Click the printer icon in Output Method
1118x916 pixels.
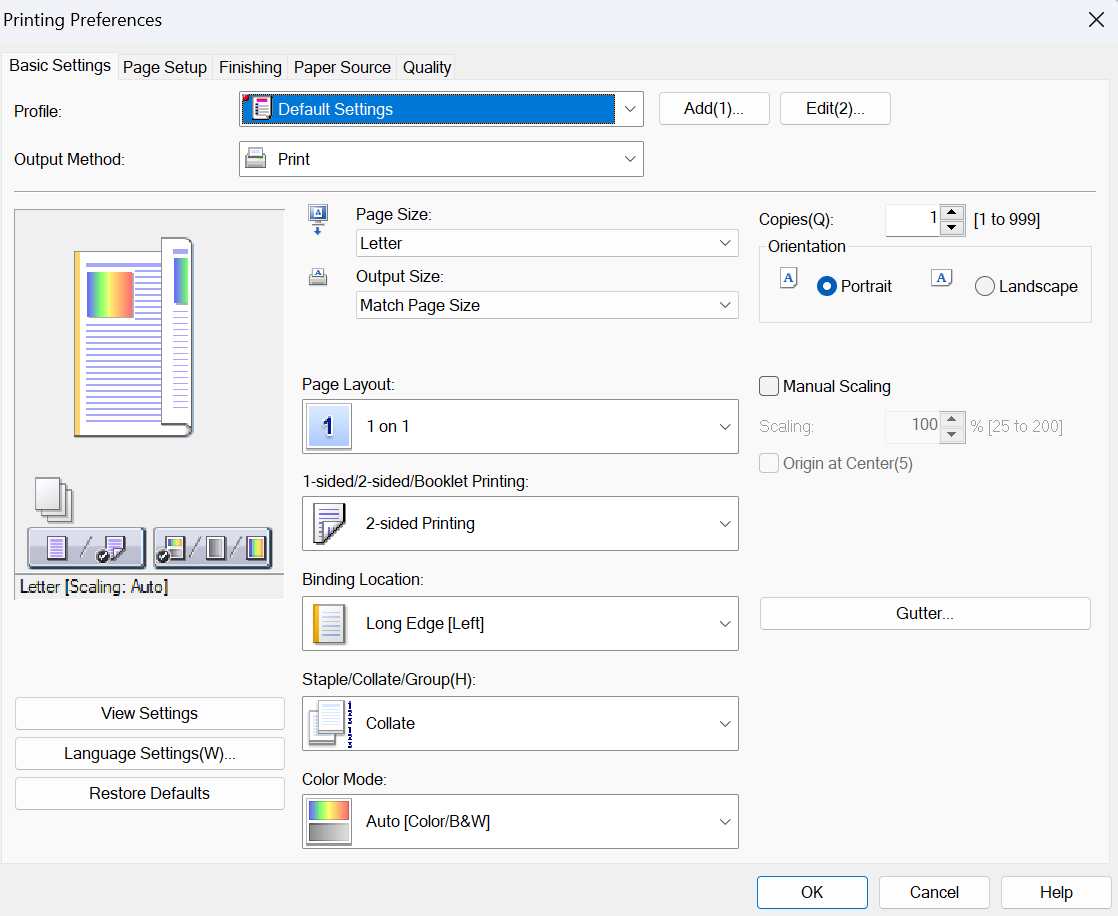(256, 159)
